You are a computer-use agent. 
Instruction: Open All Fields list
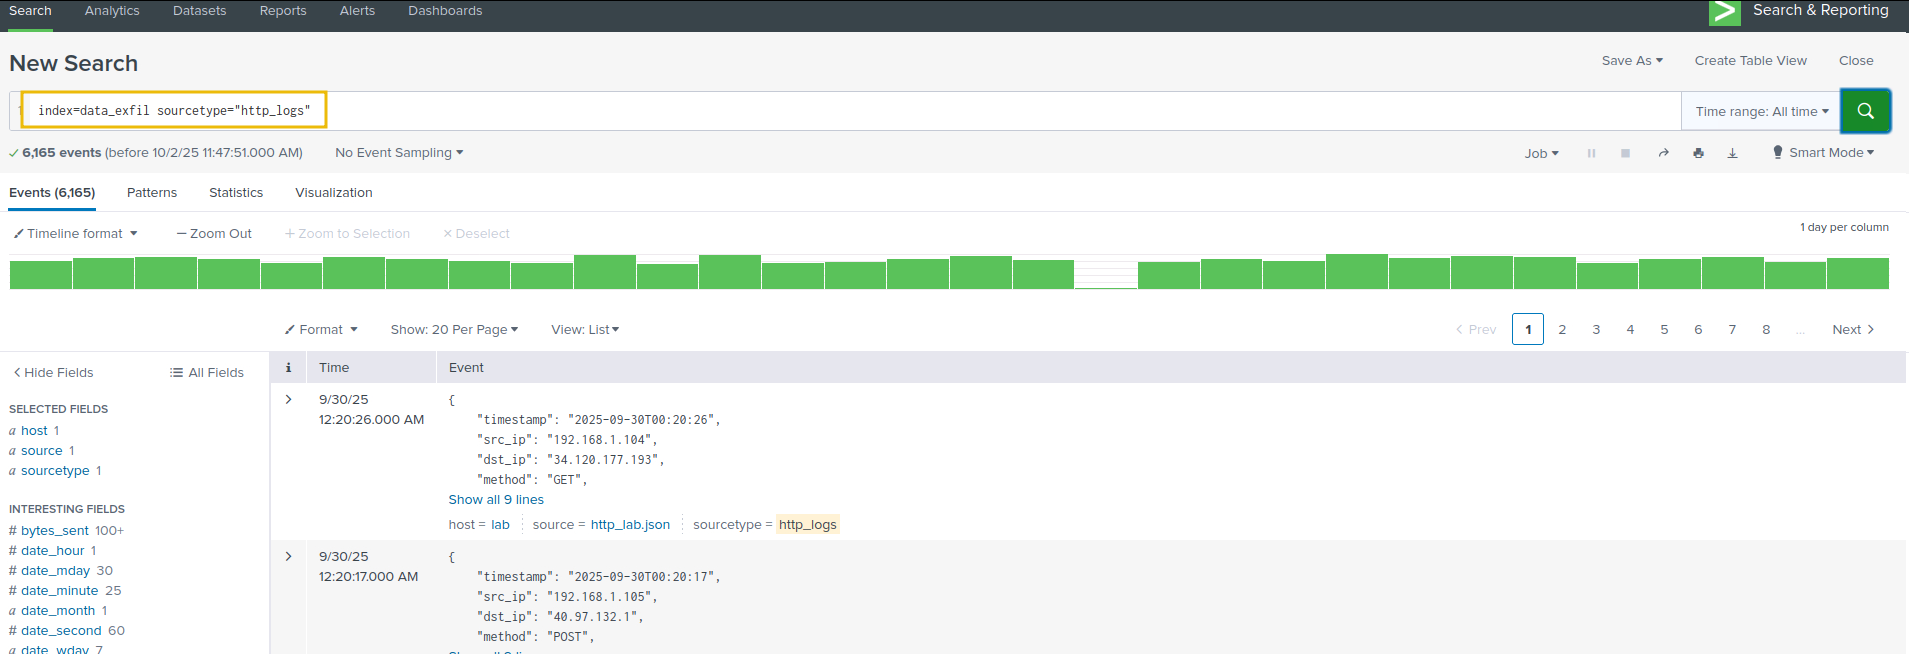(207, 373)
